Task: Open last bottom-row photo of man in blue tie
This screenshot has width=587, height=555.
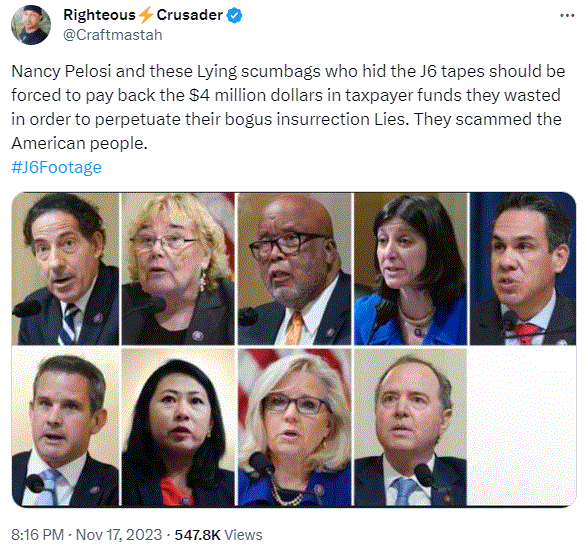Action: [x=410, y=427]
